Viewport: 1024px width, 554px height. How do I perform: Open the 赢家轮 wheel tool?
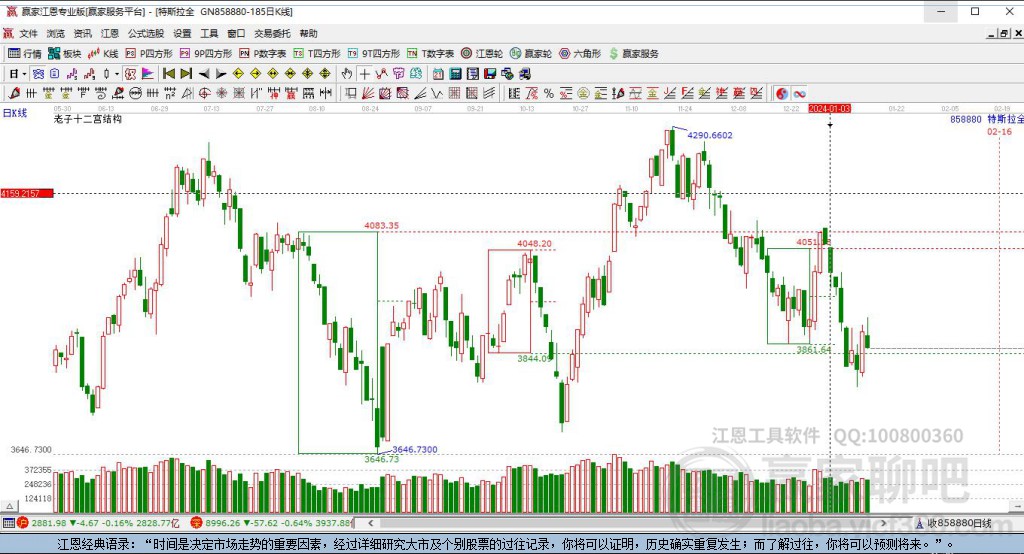[x=531, y=54]
